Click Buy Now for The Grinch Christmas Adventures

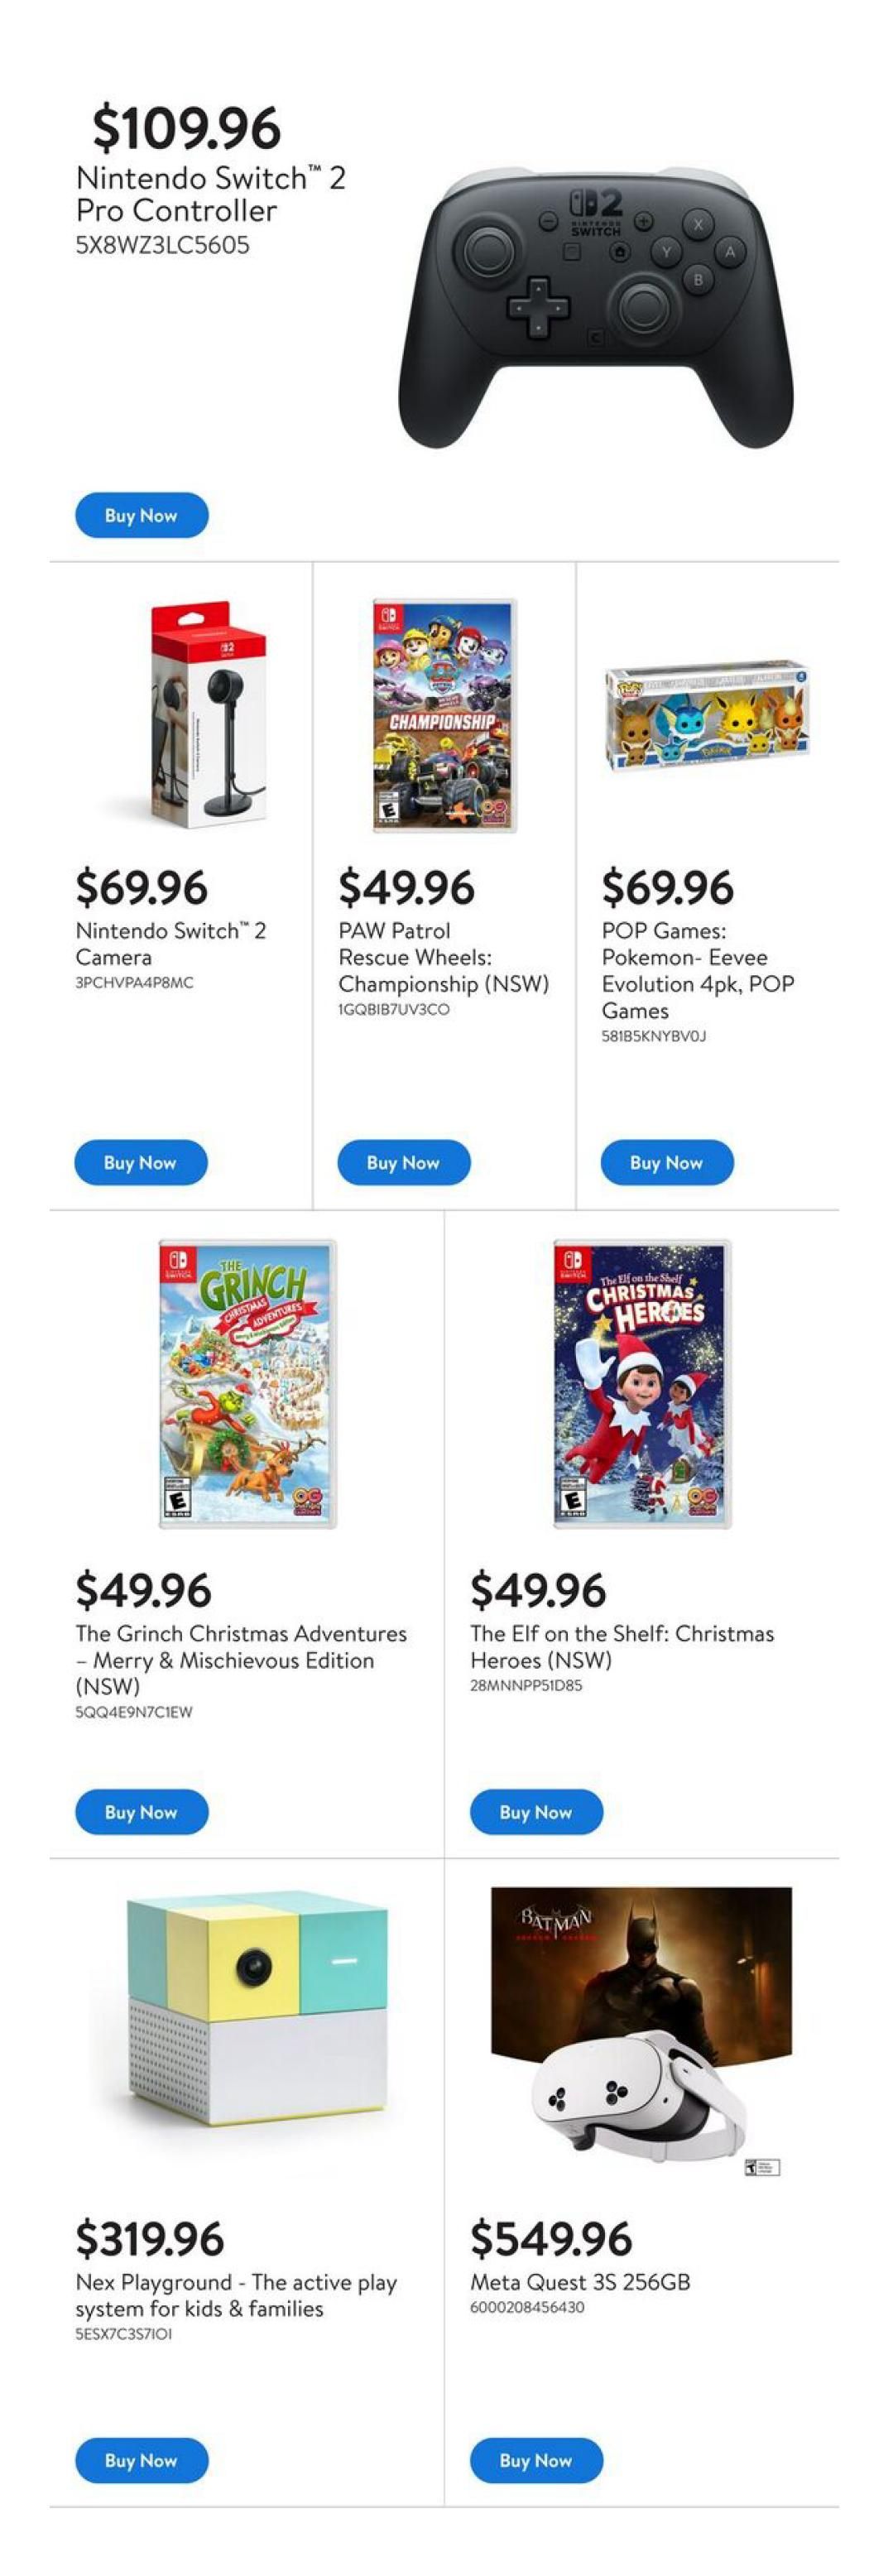141,1811
